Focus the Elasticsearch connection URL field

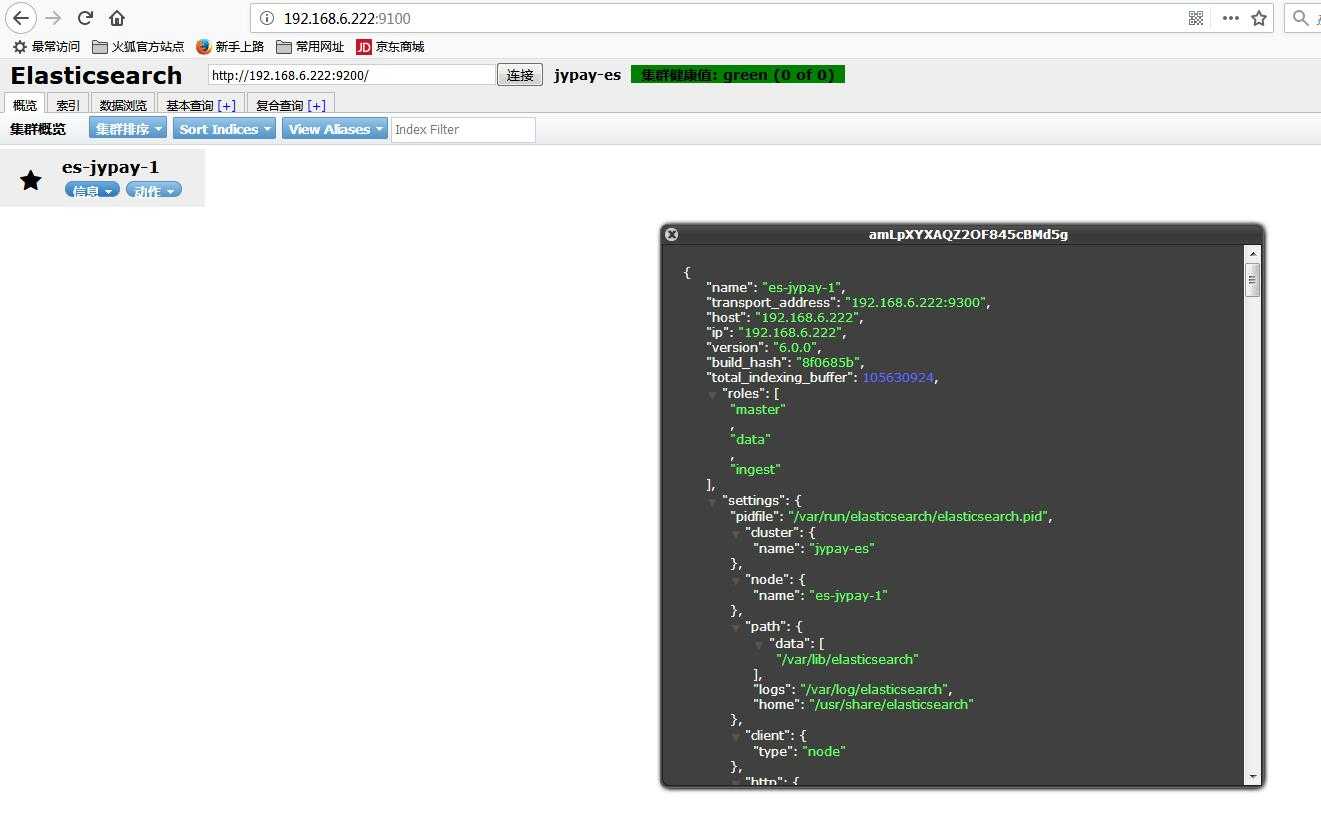[352, 75]
